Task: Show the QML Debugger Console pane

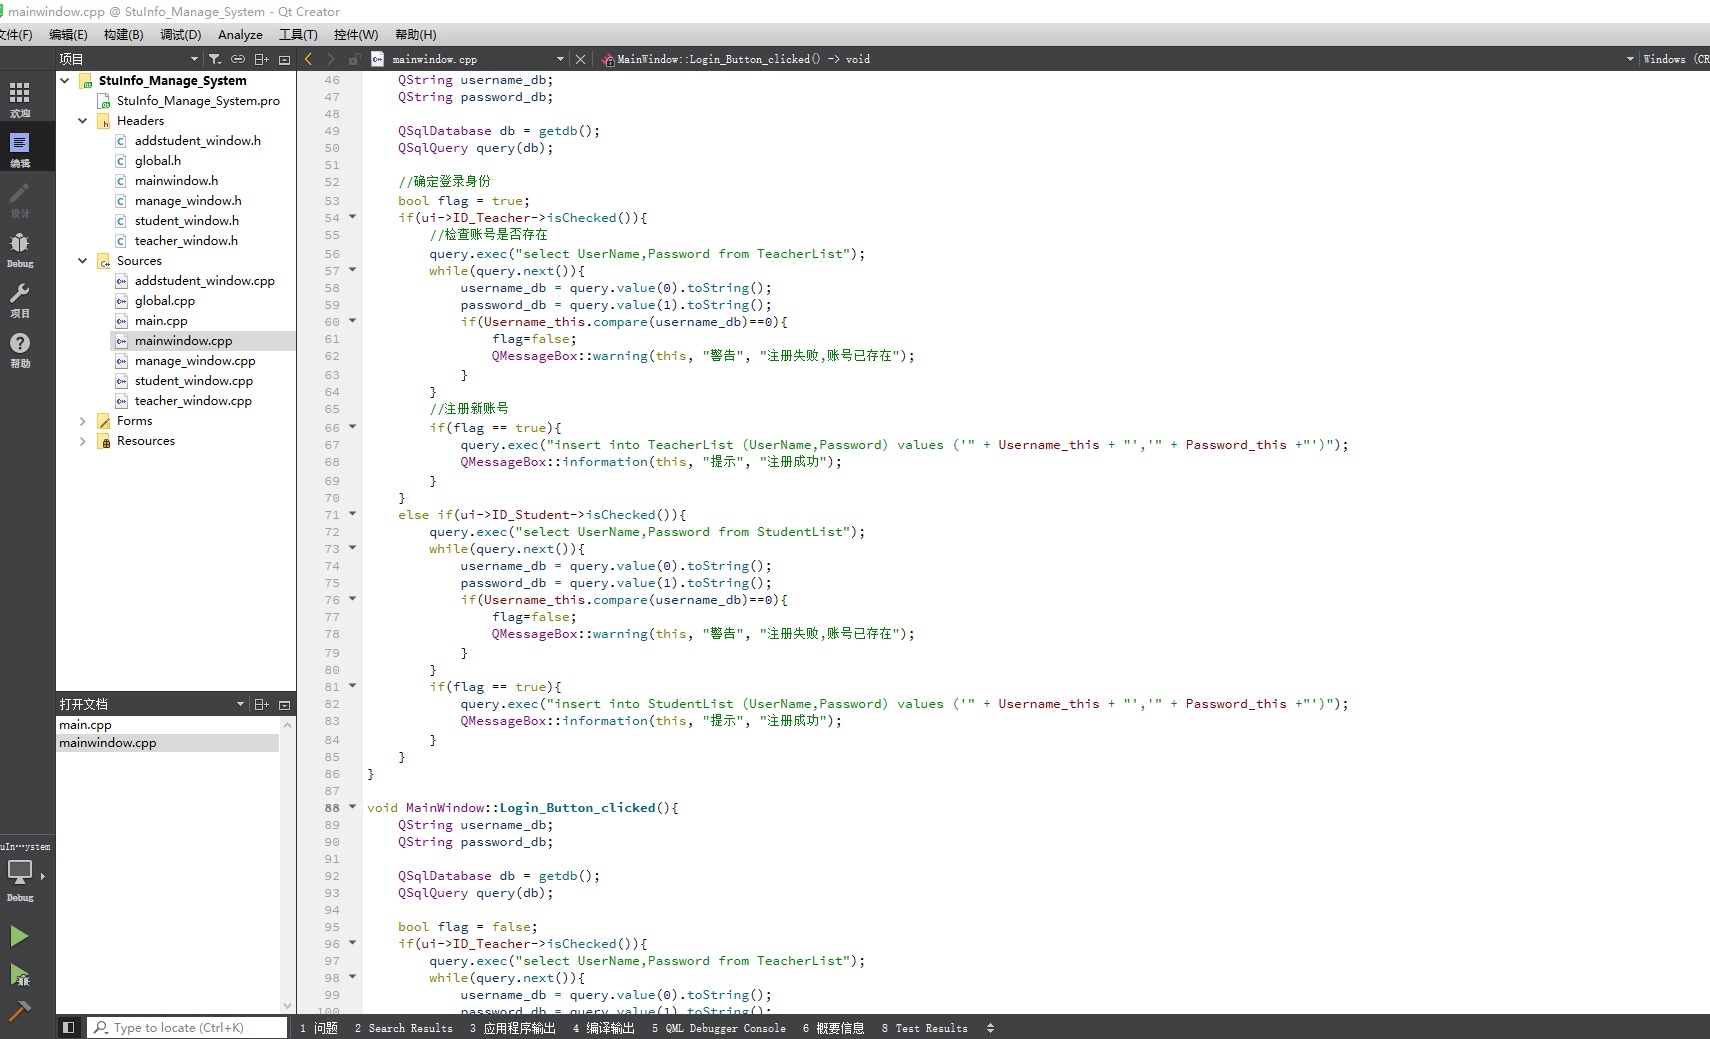Action: [718, 1028]
